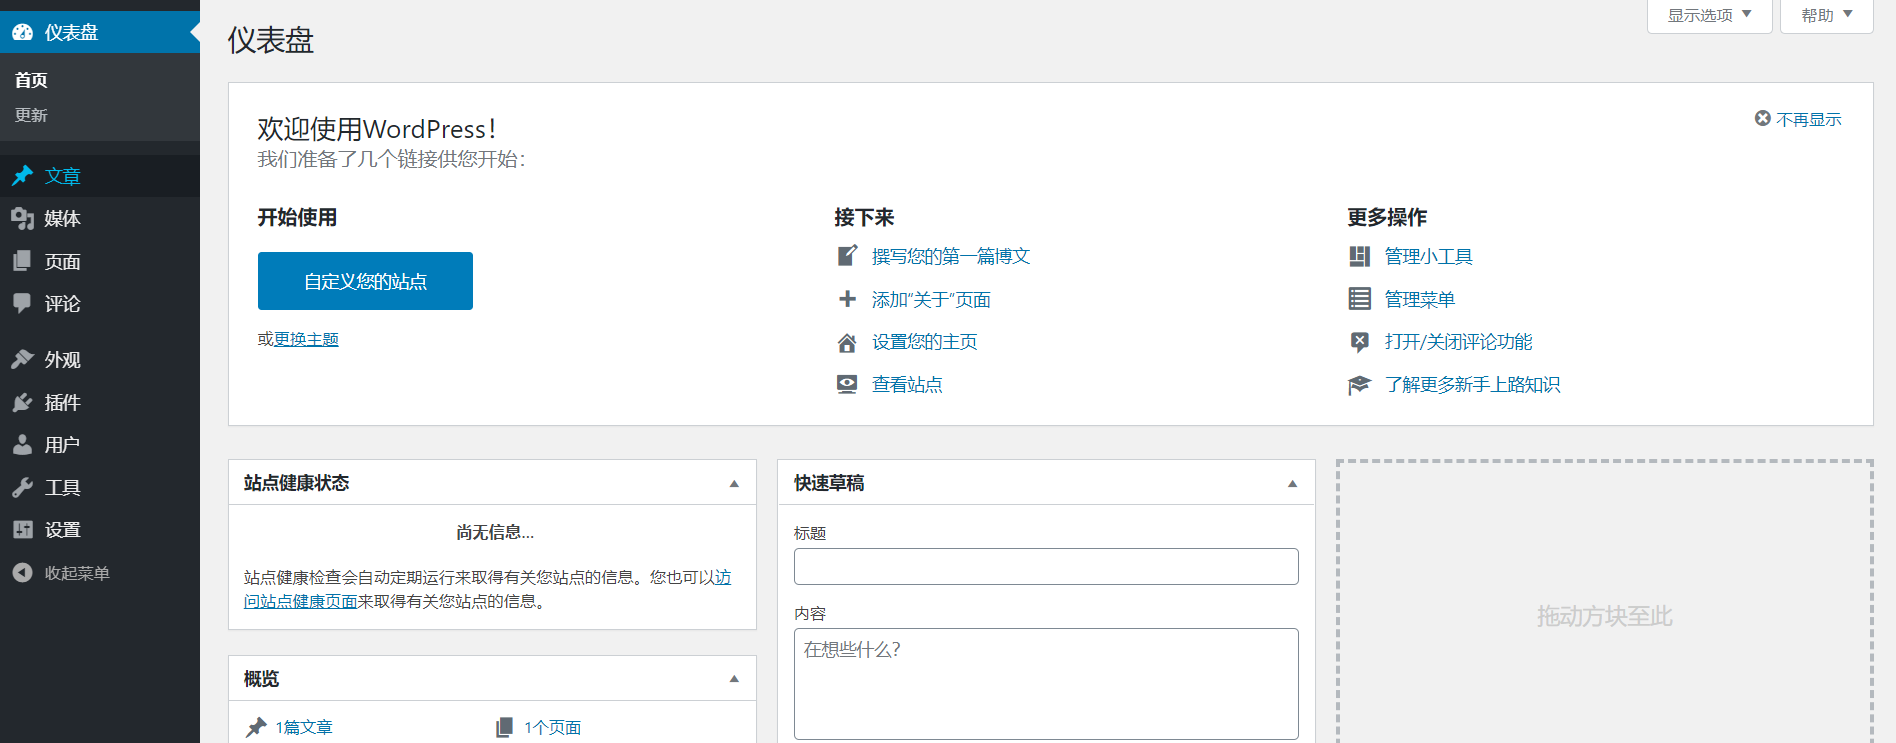The width and height of the screenshot is (1896, 743).
Task: Click the user icon beside 用户
Action: click(22, 445)
